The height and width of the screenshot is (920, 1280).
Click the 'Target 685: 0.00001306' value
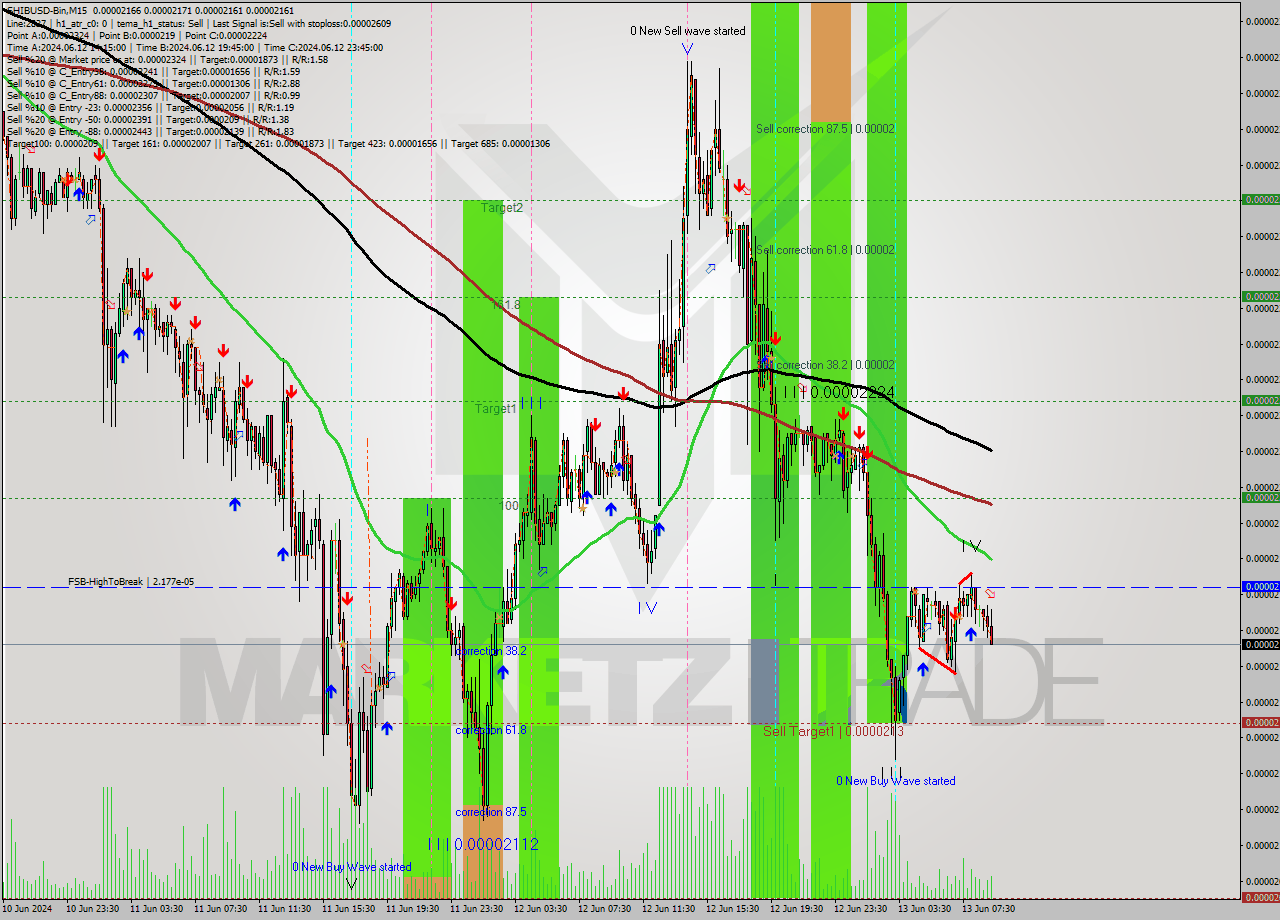click(500, 143)
